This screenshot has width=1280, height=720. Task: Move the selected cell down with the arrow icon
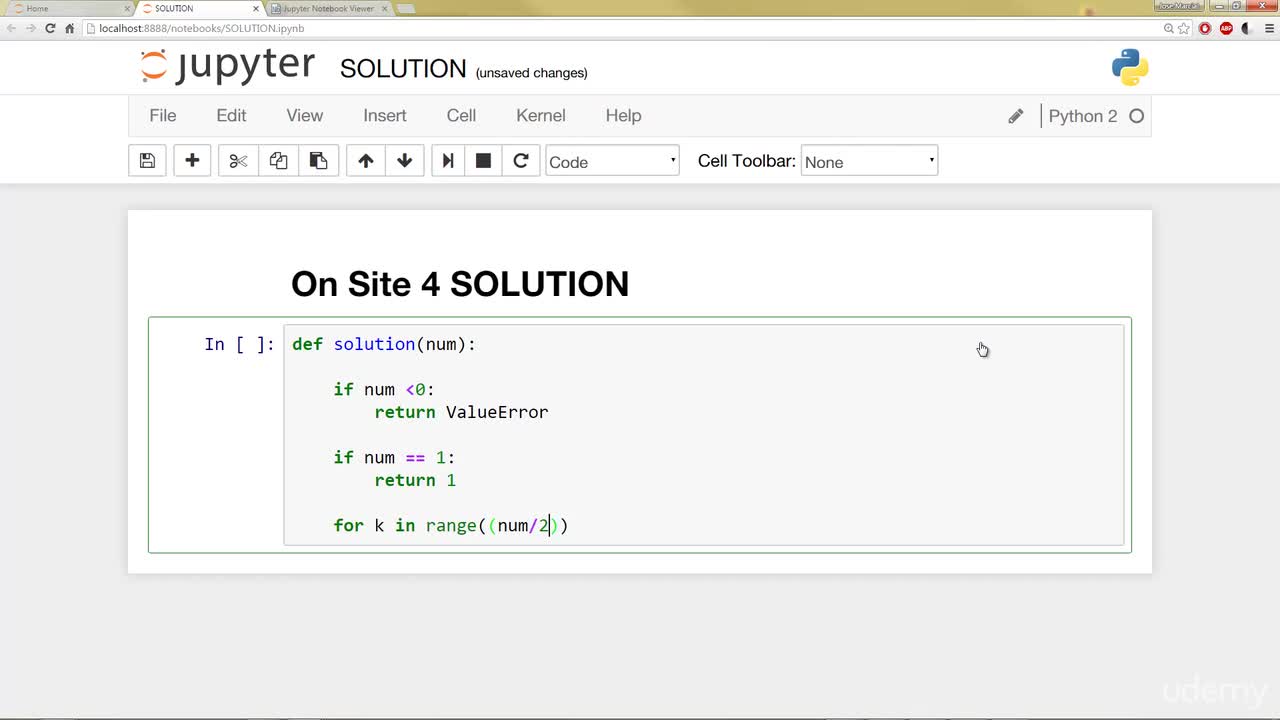404,161
